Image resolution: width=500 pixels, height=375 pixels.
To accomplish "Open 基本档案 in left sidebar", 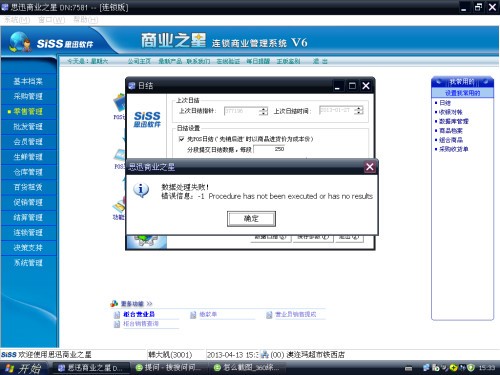I will [x=28, y=81].
